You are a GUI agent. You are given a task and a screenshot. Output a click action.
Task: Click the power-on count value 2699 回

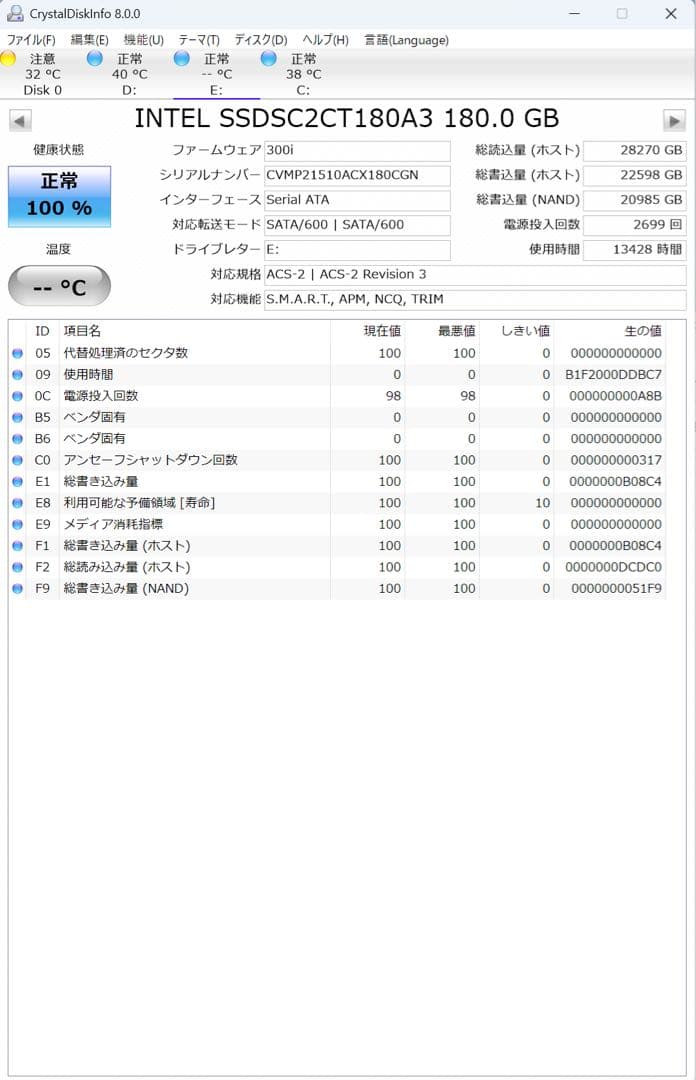point(635,225)
